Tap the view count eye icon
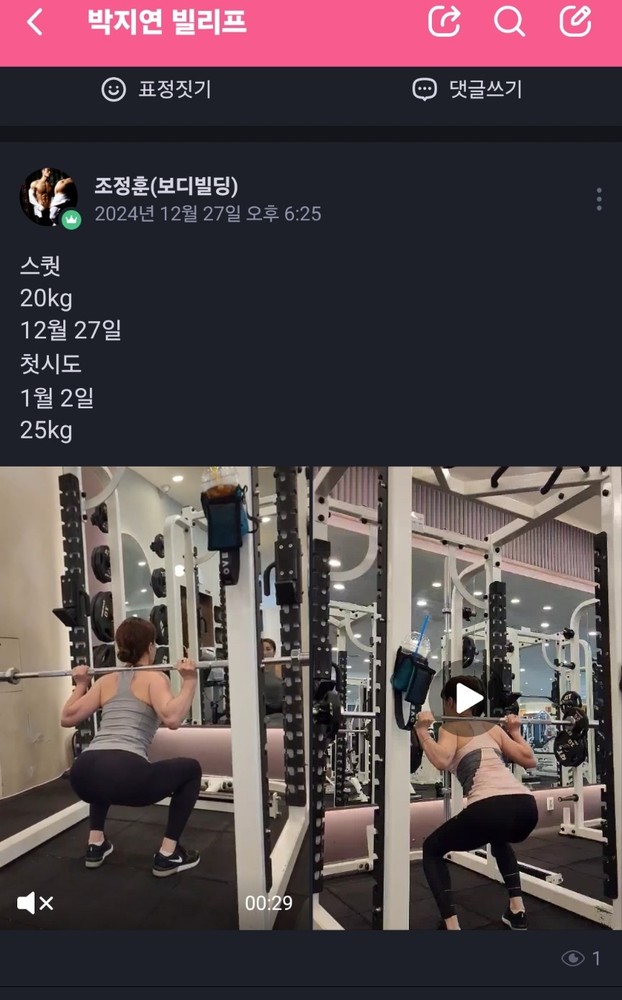 coord(572,958)
